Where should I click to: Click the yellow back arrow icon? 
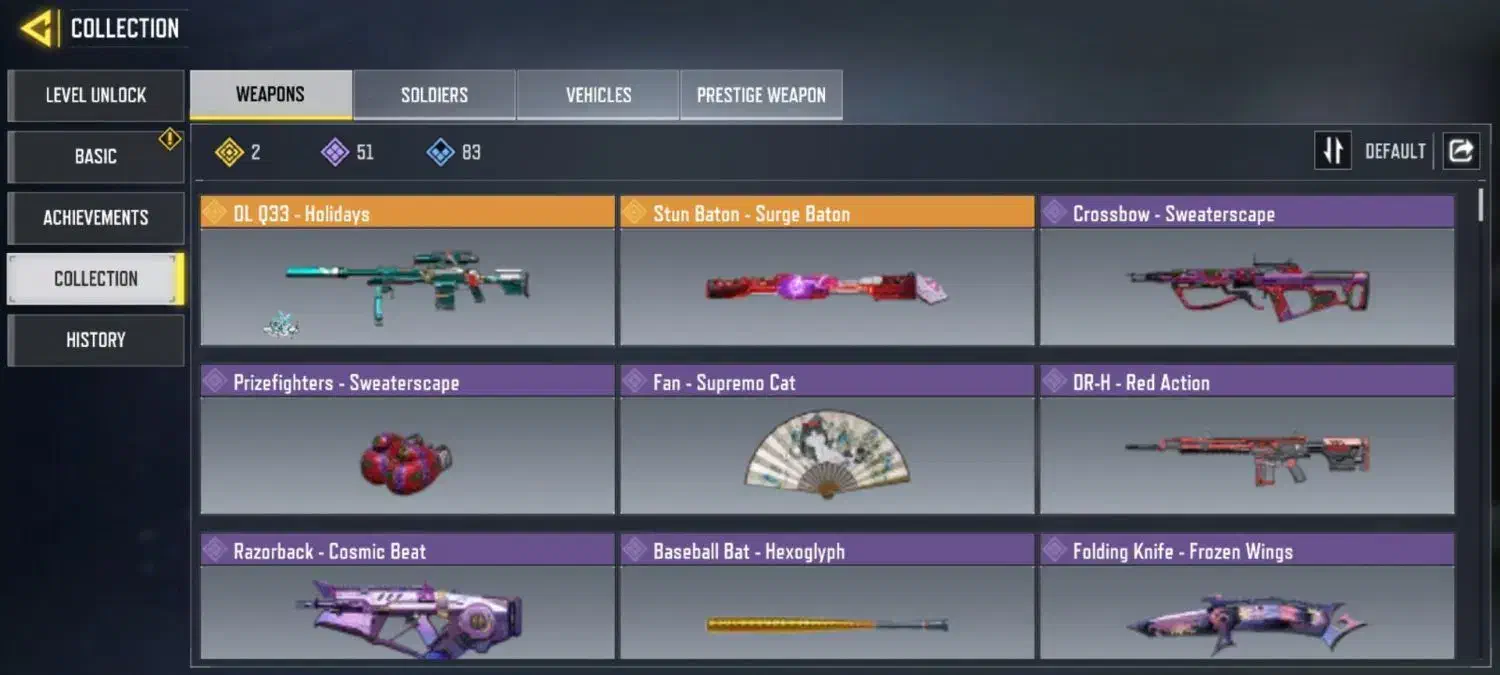click(38, 28)
